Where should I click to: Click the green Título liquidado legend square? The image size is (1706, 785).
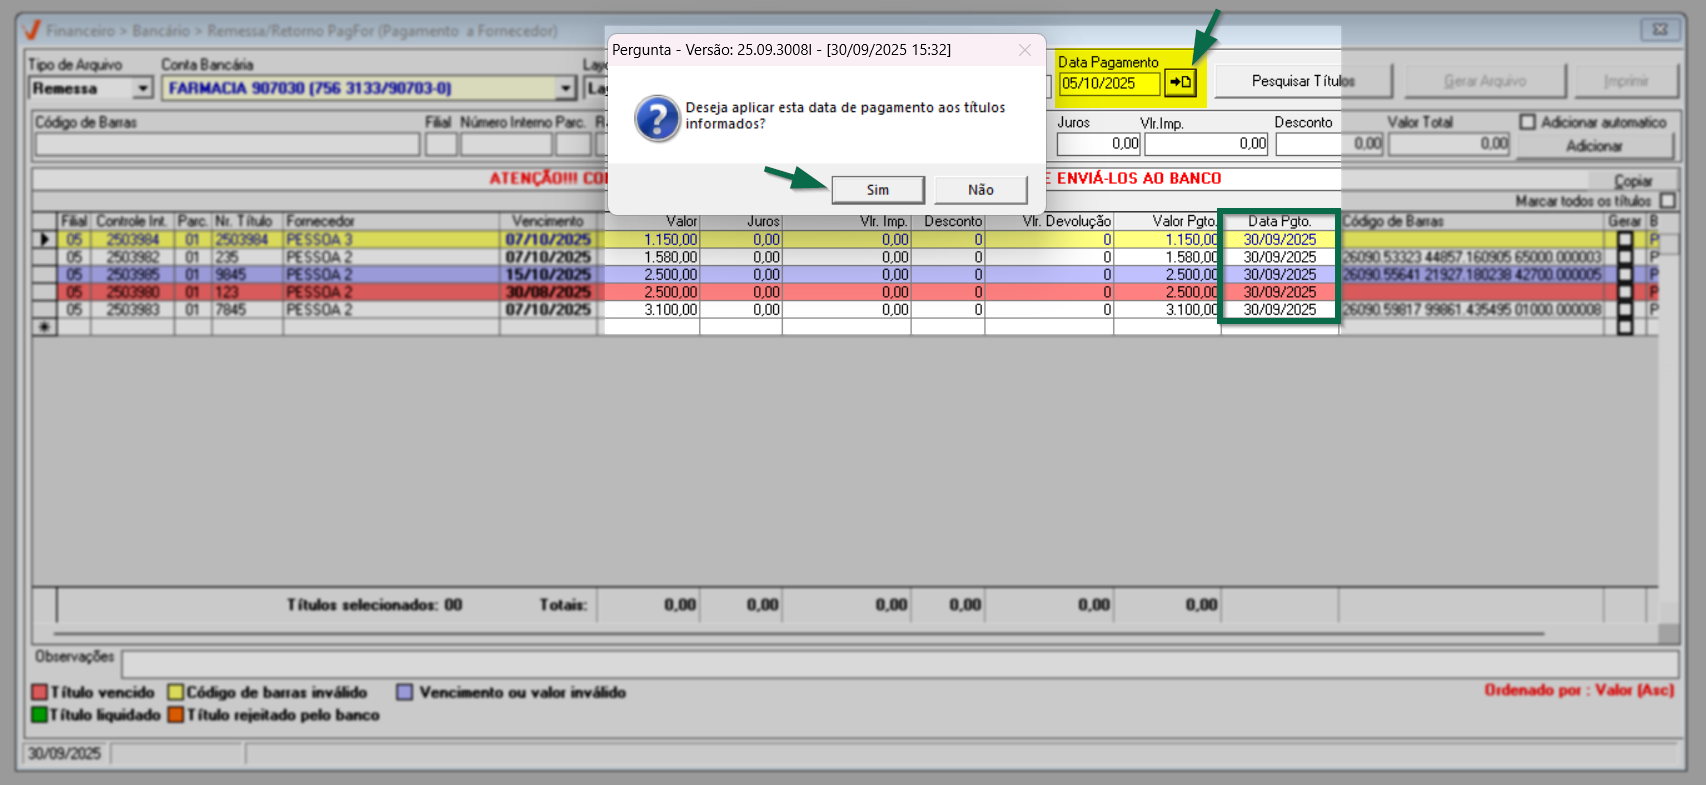coord(40,715)
